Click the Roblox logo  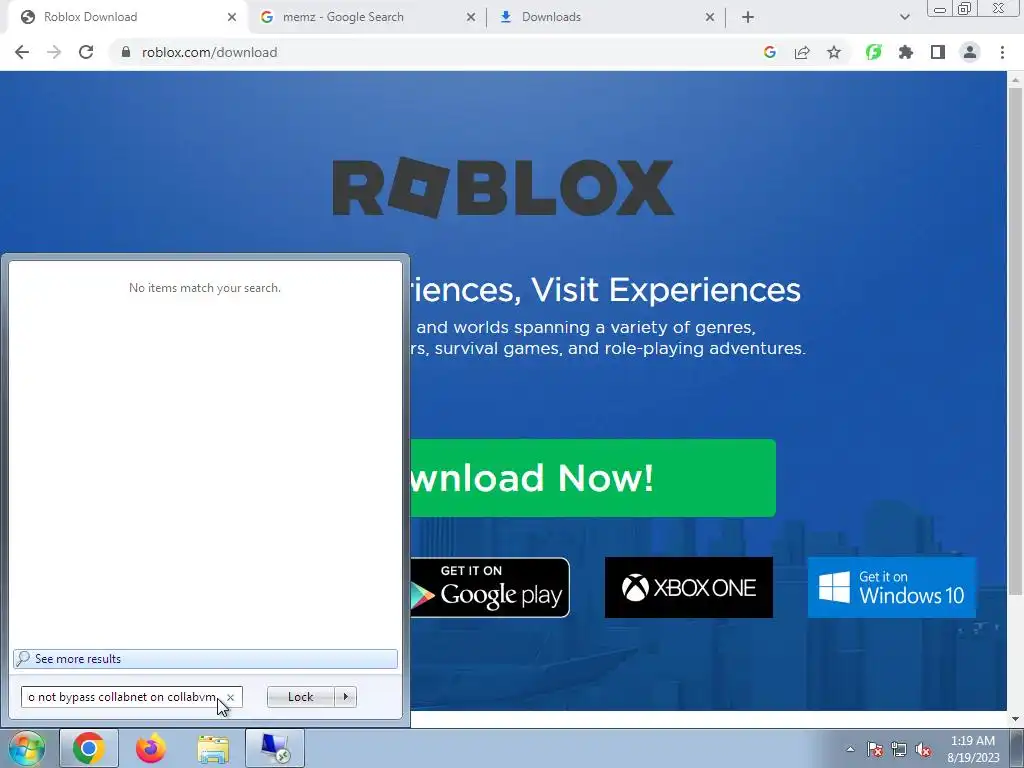point(503,187)
